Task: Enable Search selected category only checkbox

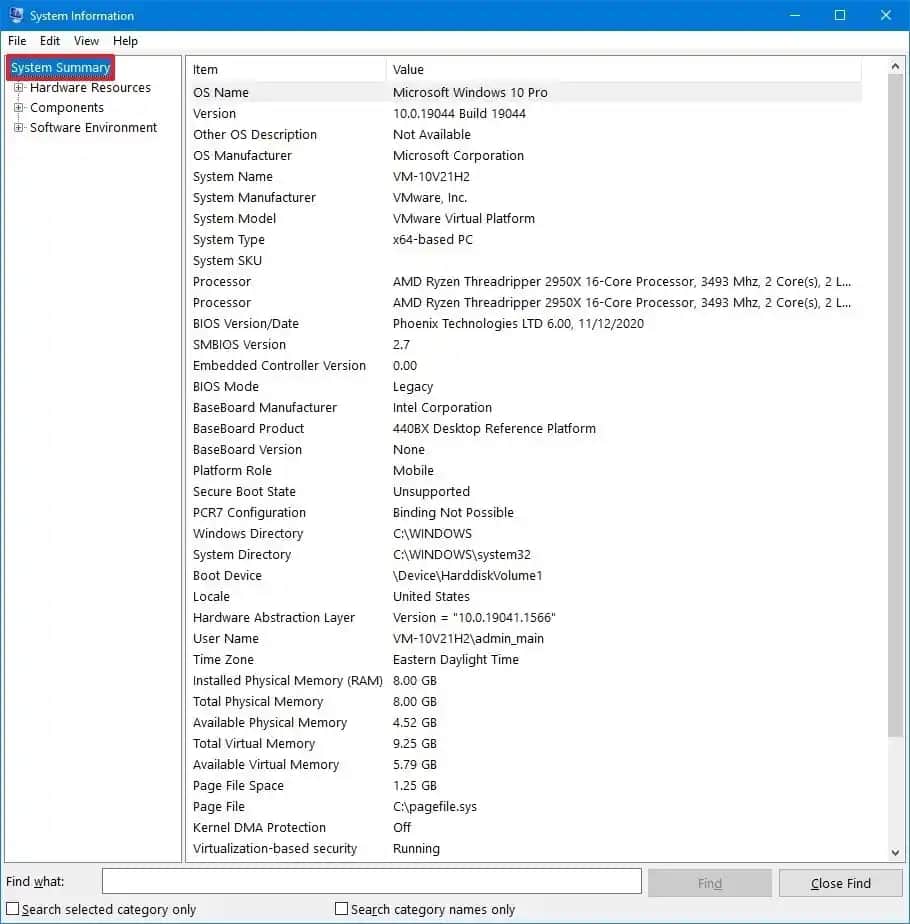Action: click(13, 909)
